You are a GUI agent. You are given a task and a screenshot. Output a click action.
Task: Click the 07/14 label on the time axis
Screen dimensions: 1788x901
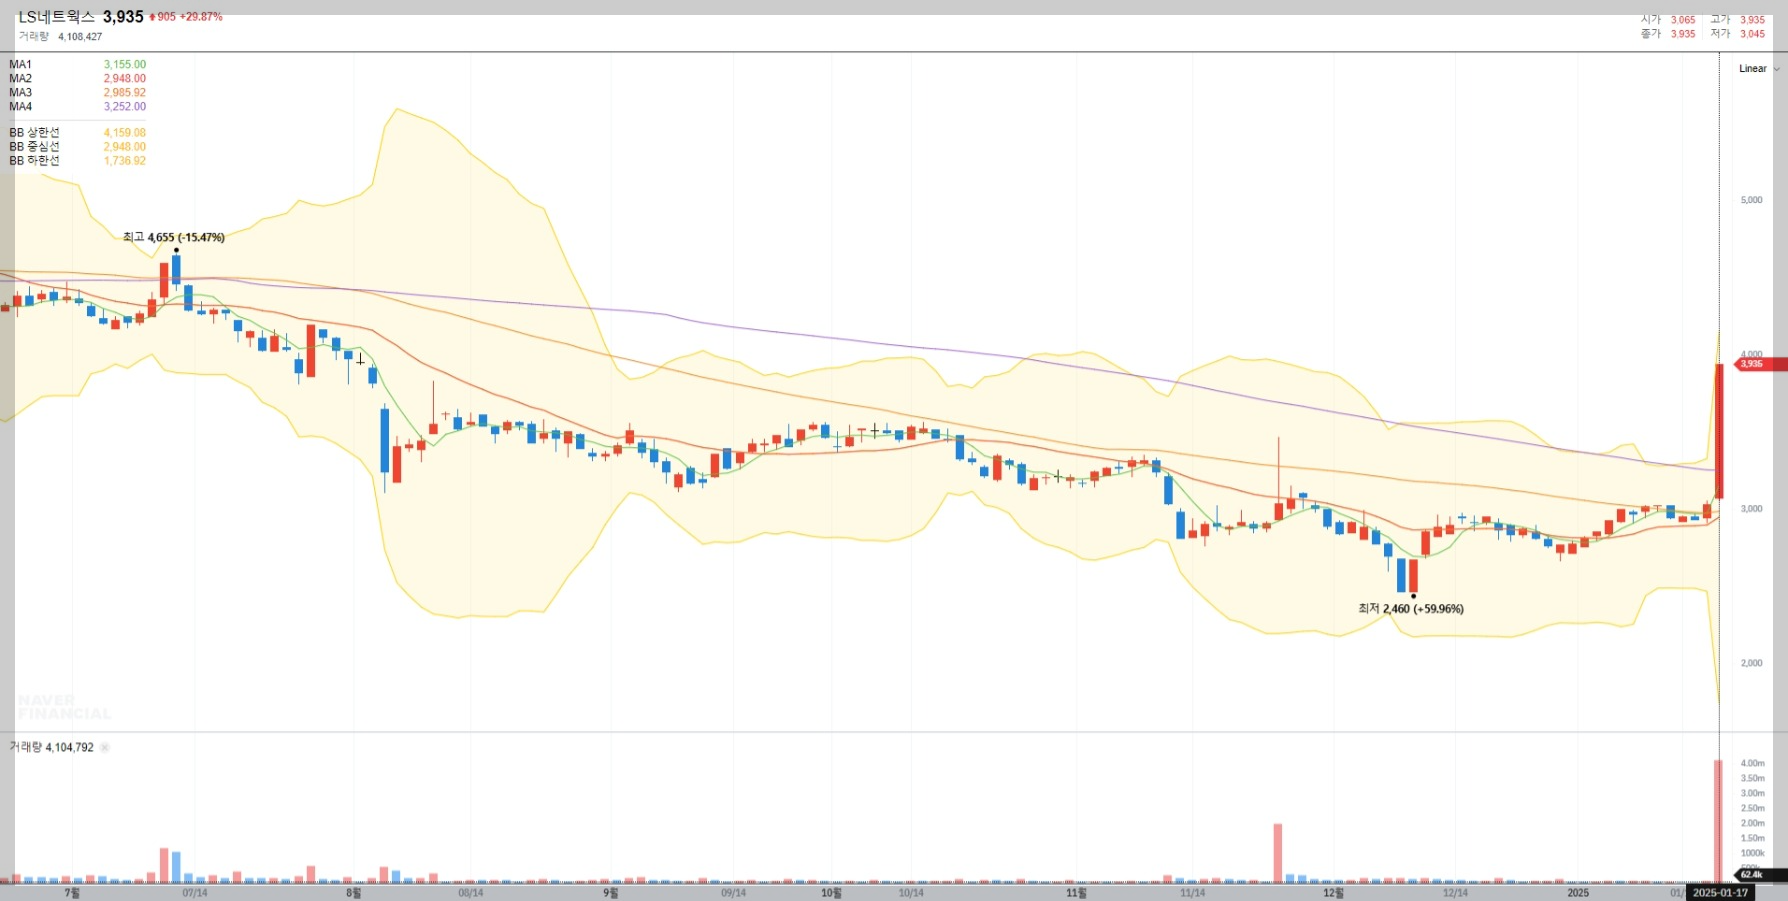tap(195, 893)
